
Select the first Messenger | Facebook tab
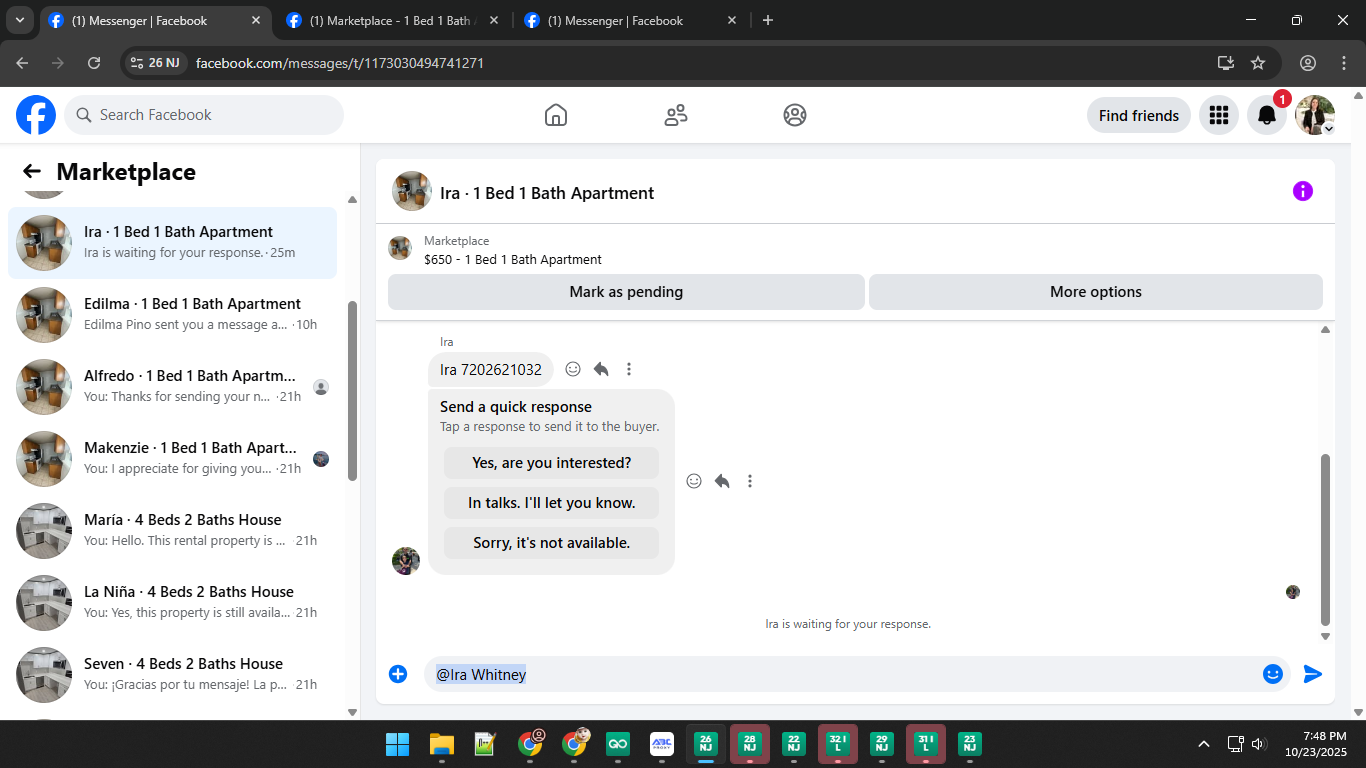pyautogui.click(x=155, y=20)
